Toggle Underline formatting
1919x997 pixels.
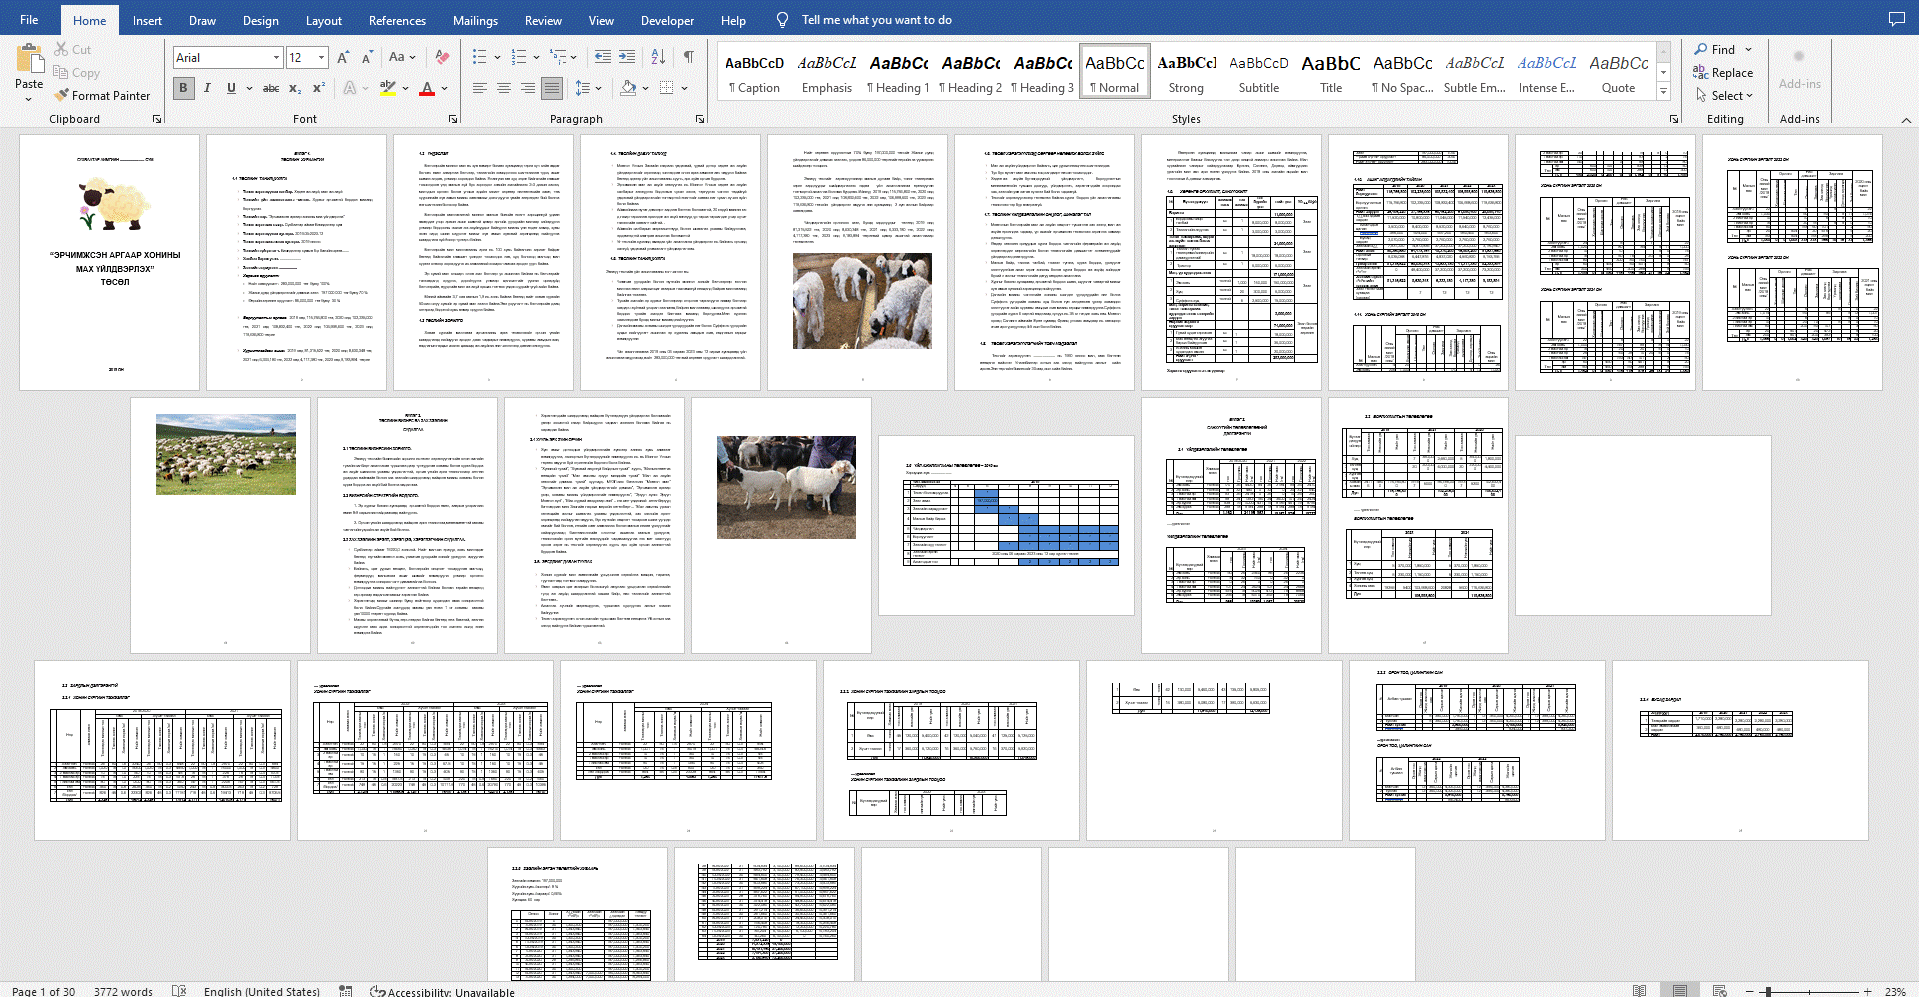231,88
